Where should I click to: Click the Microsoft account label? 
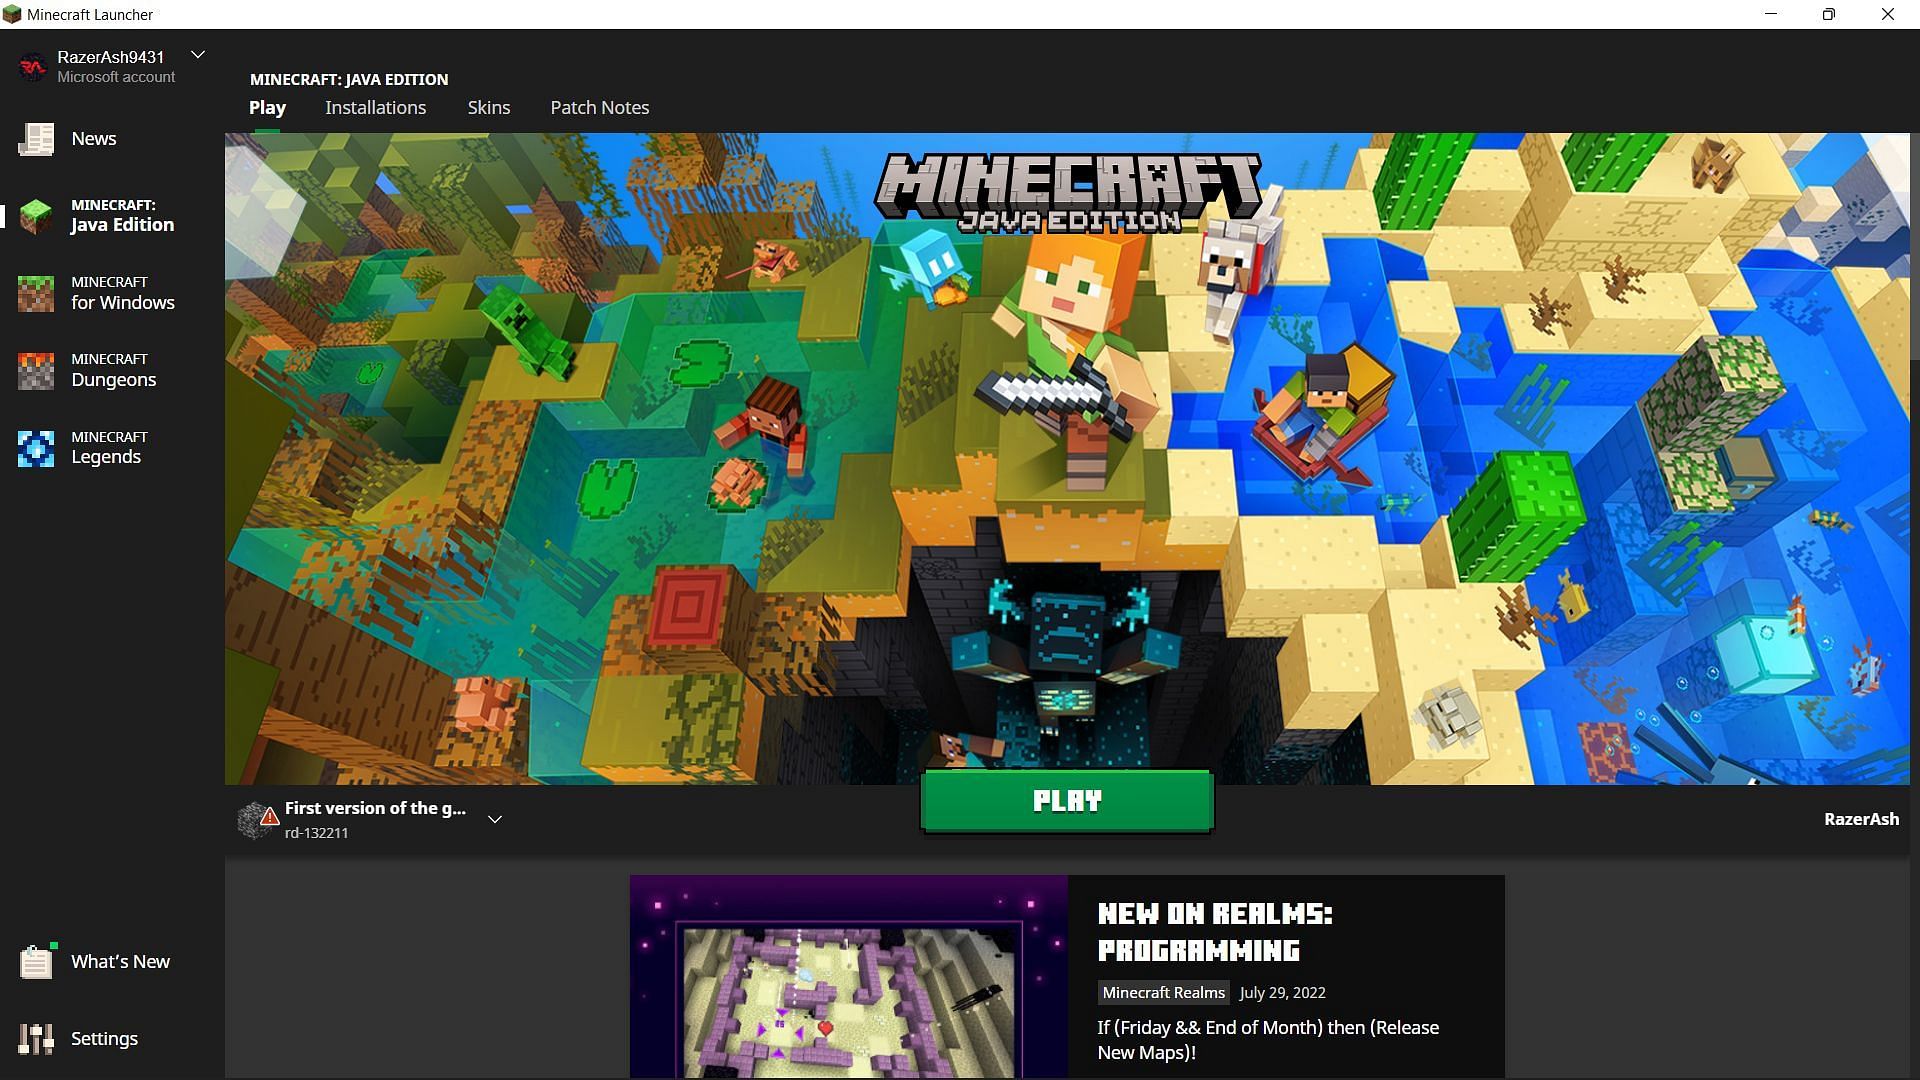[x=116, y=76]
